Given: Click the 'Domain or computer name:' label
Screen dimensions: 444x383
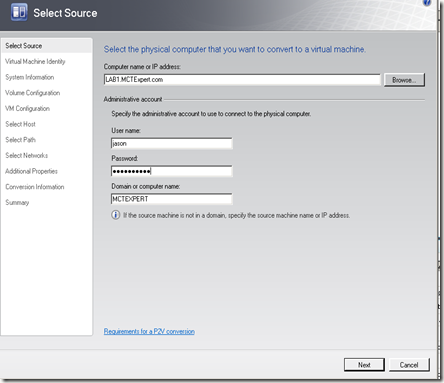Looking at the screenshot, I should click(x=146, y=186).
